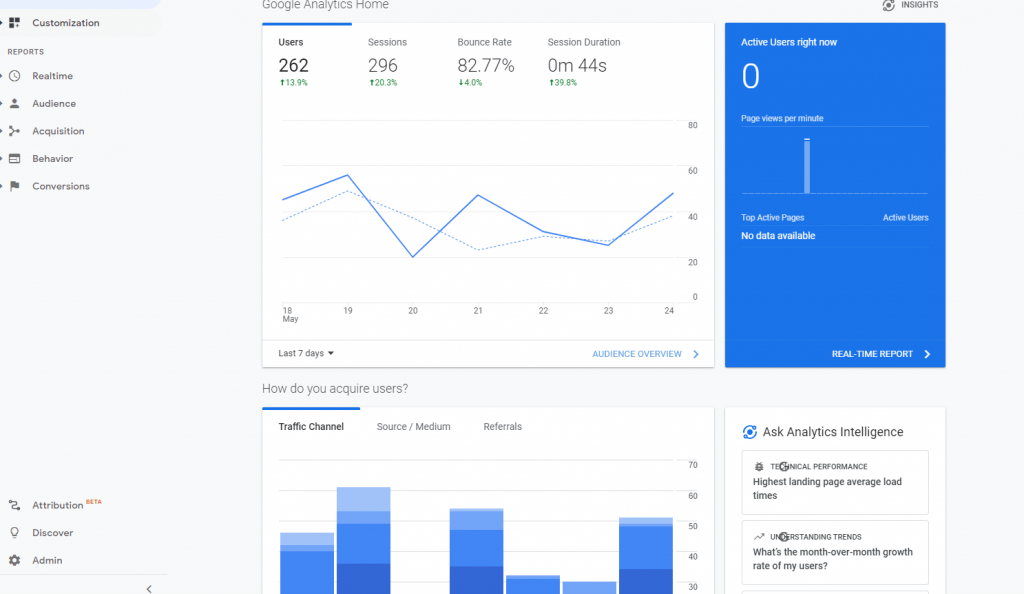Click the Users value 262
This screenshot has height=594, width=1024.
(293, 65)
